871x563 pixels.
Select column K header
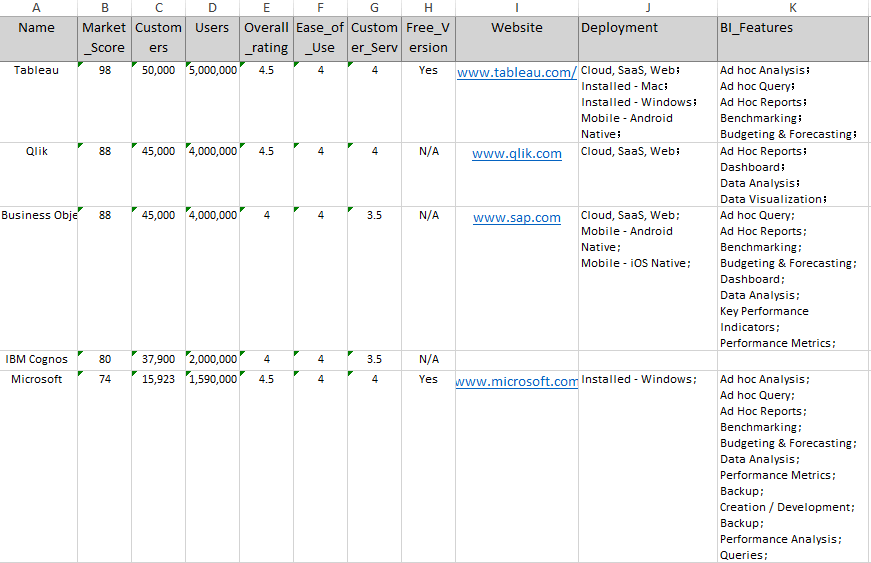(793, 8)
